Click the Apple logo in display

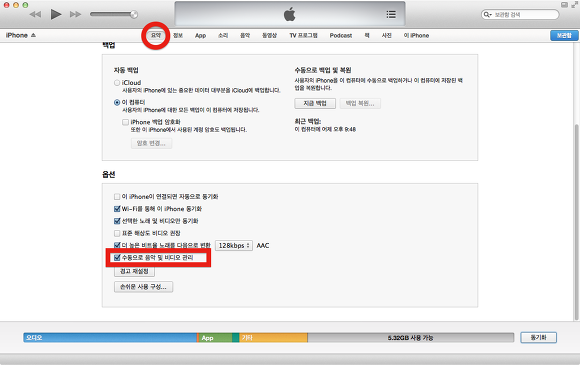pyautogui.click(x=290, y=14)
